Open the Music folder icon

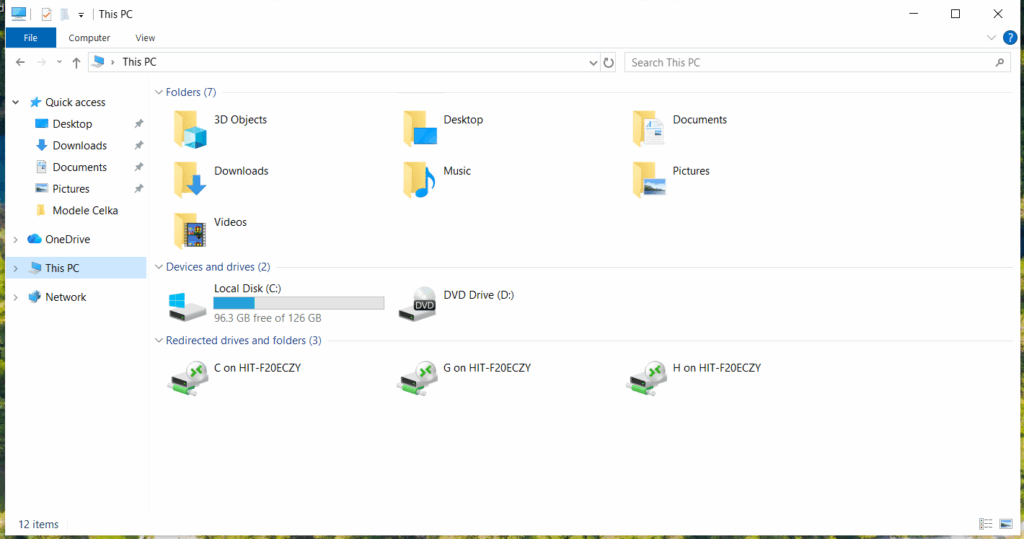tap(419, 180)
